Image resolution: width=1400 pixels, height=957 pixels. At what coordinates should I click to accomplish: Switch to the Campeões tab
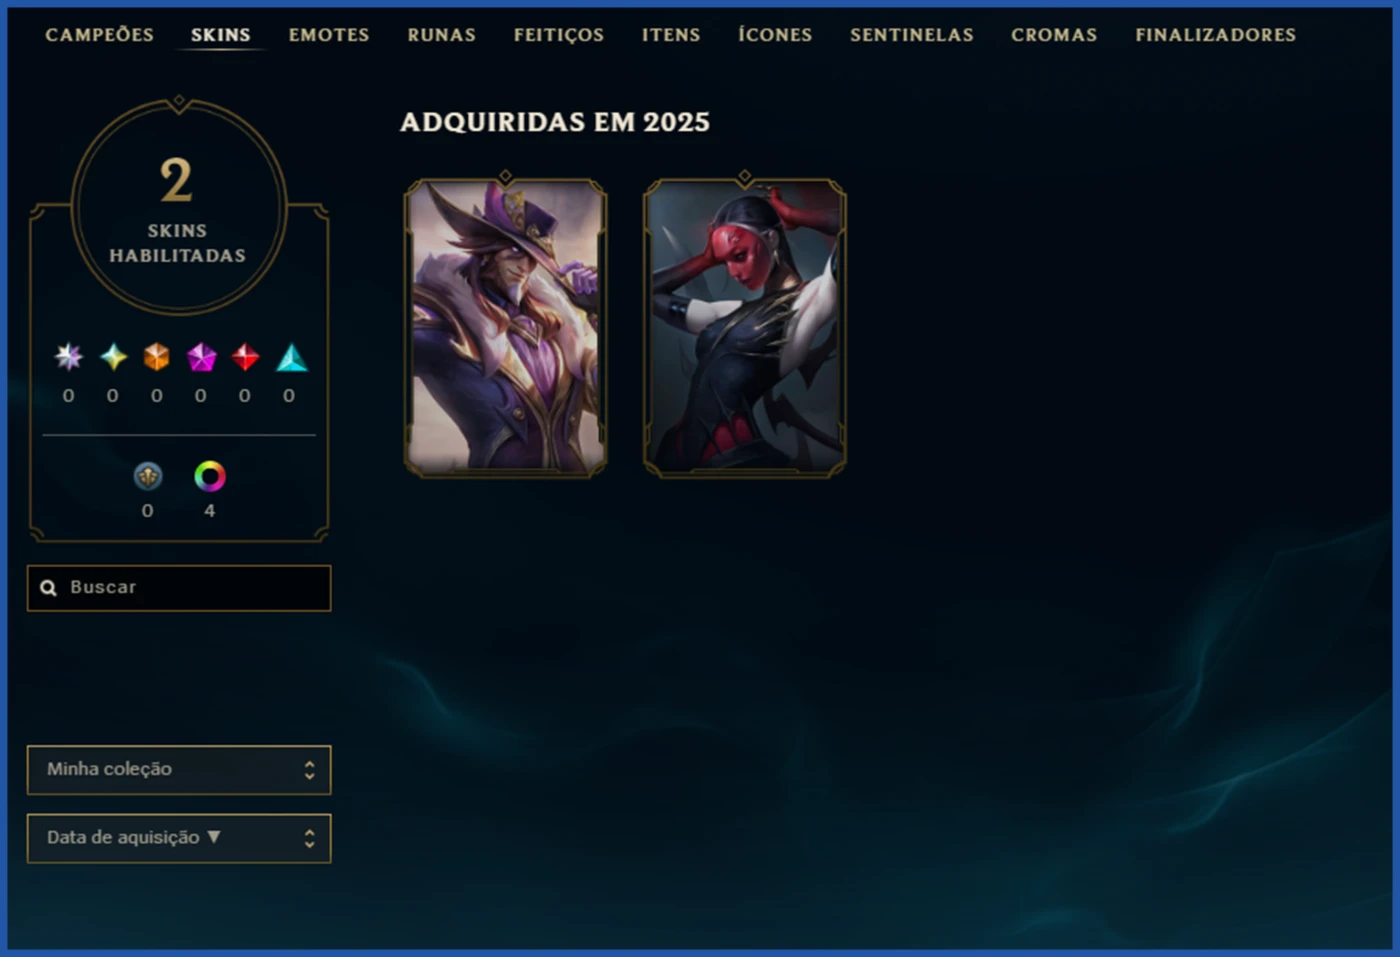(x=100, y=35)
